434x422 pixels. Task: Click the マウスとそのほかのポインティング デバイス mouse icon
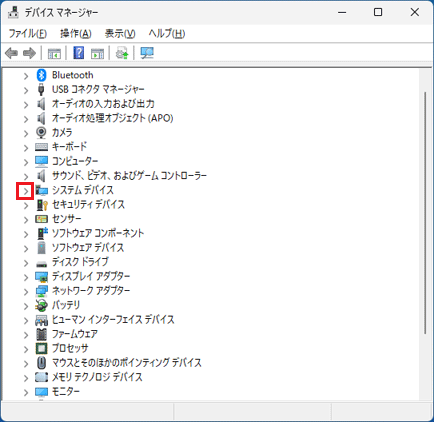point(41,363)
